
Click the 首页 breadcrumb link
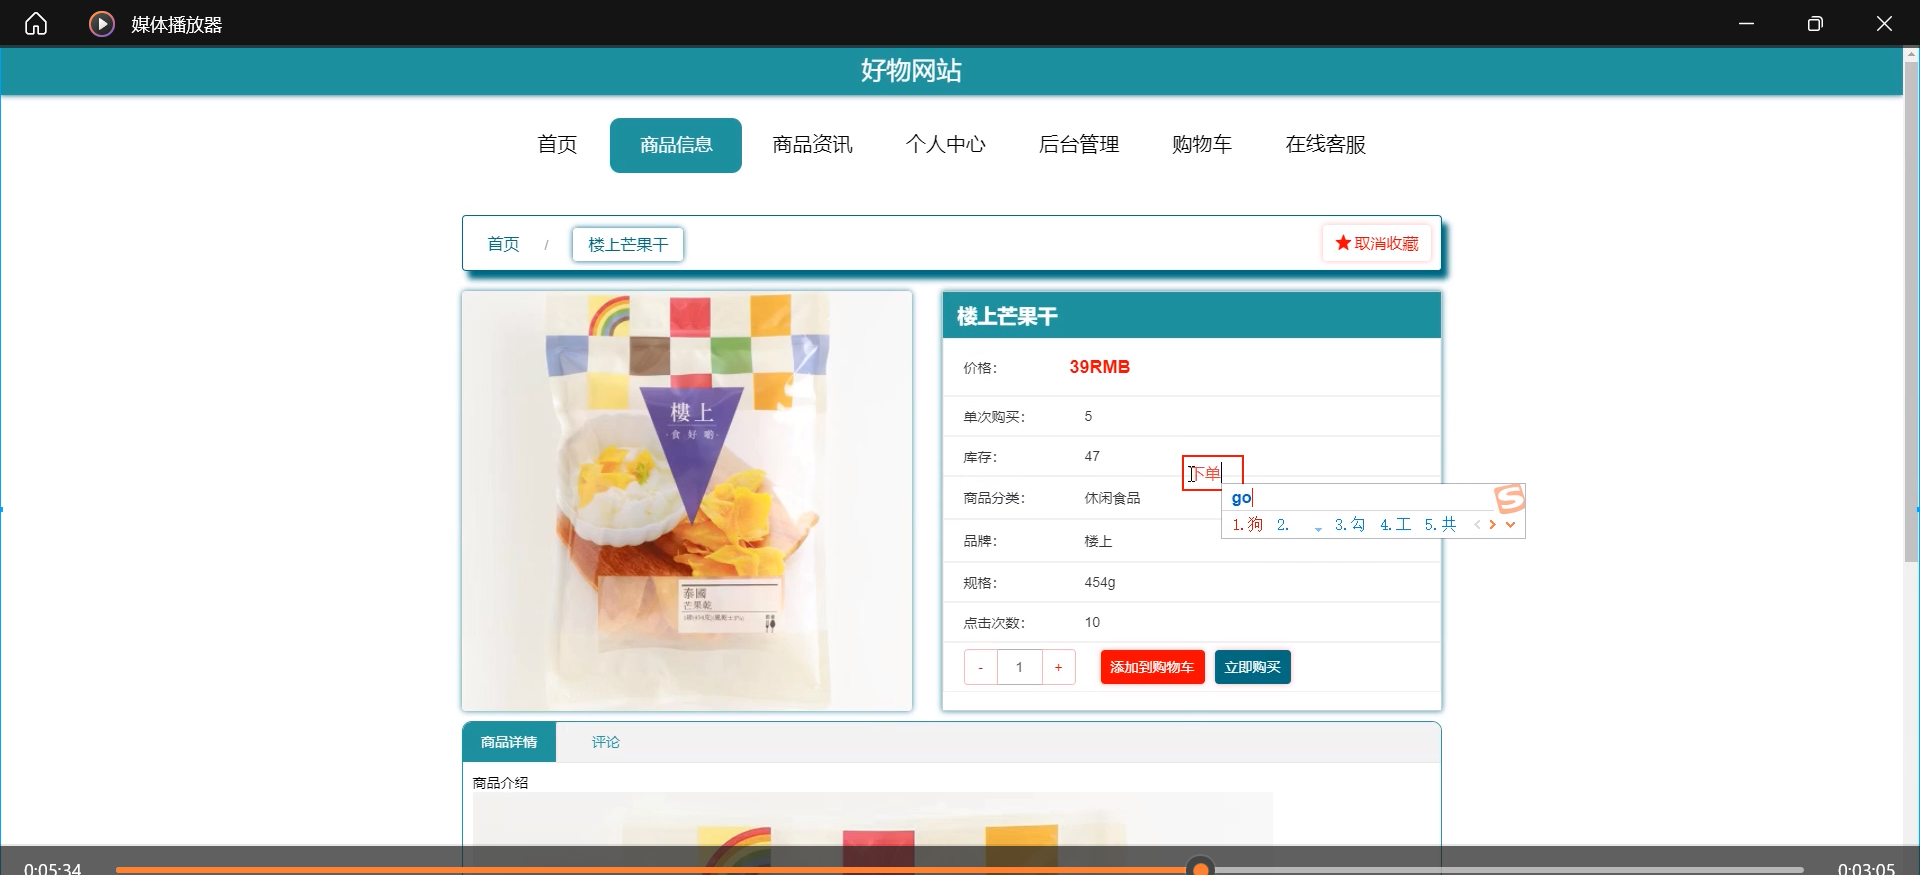coord(503,244)
